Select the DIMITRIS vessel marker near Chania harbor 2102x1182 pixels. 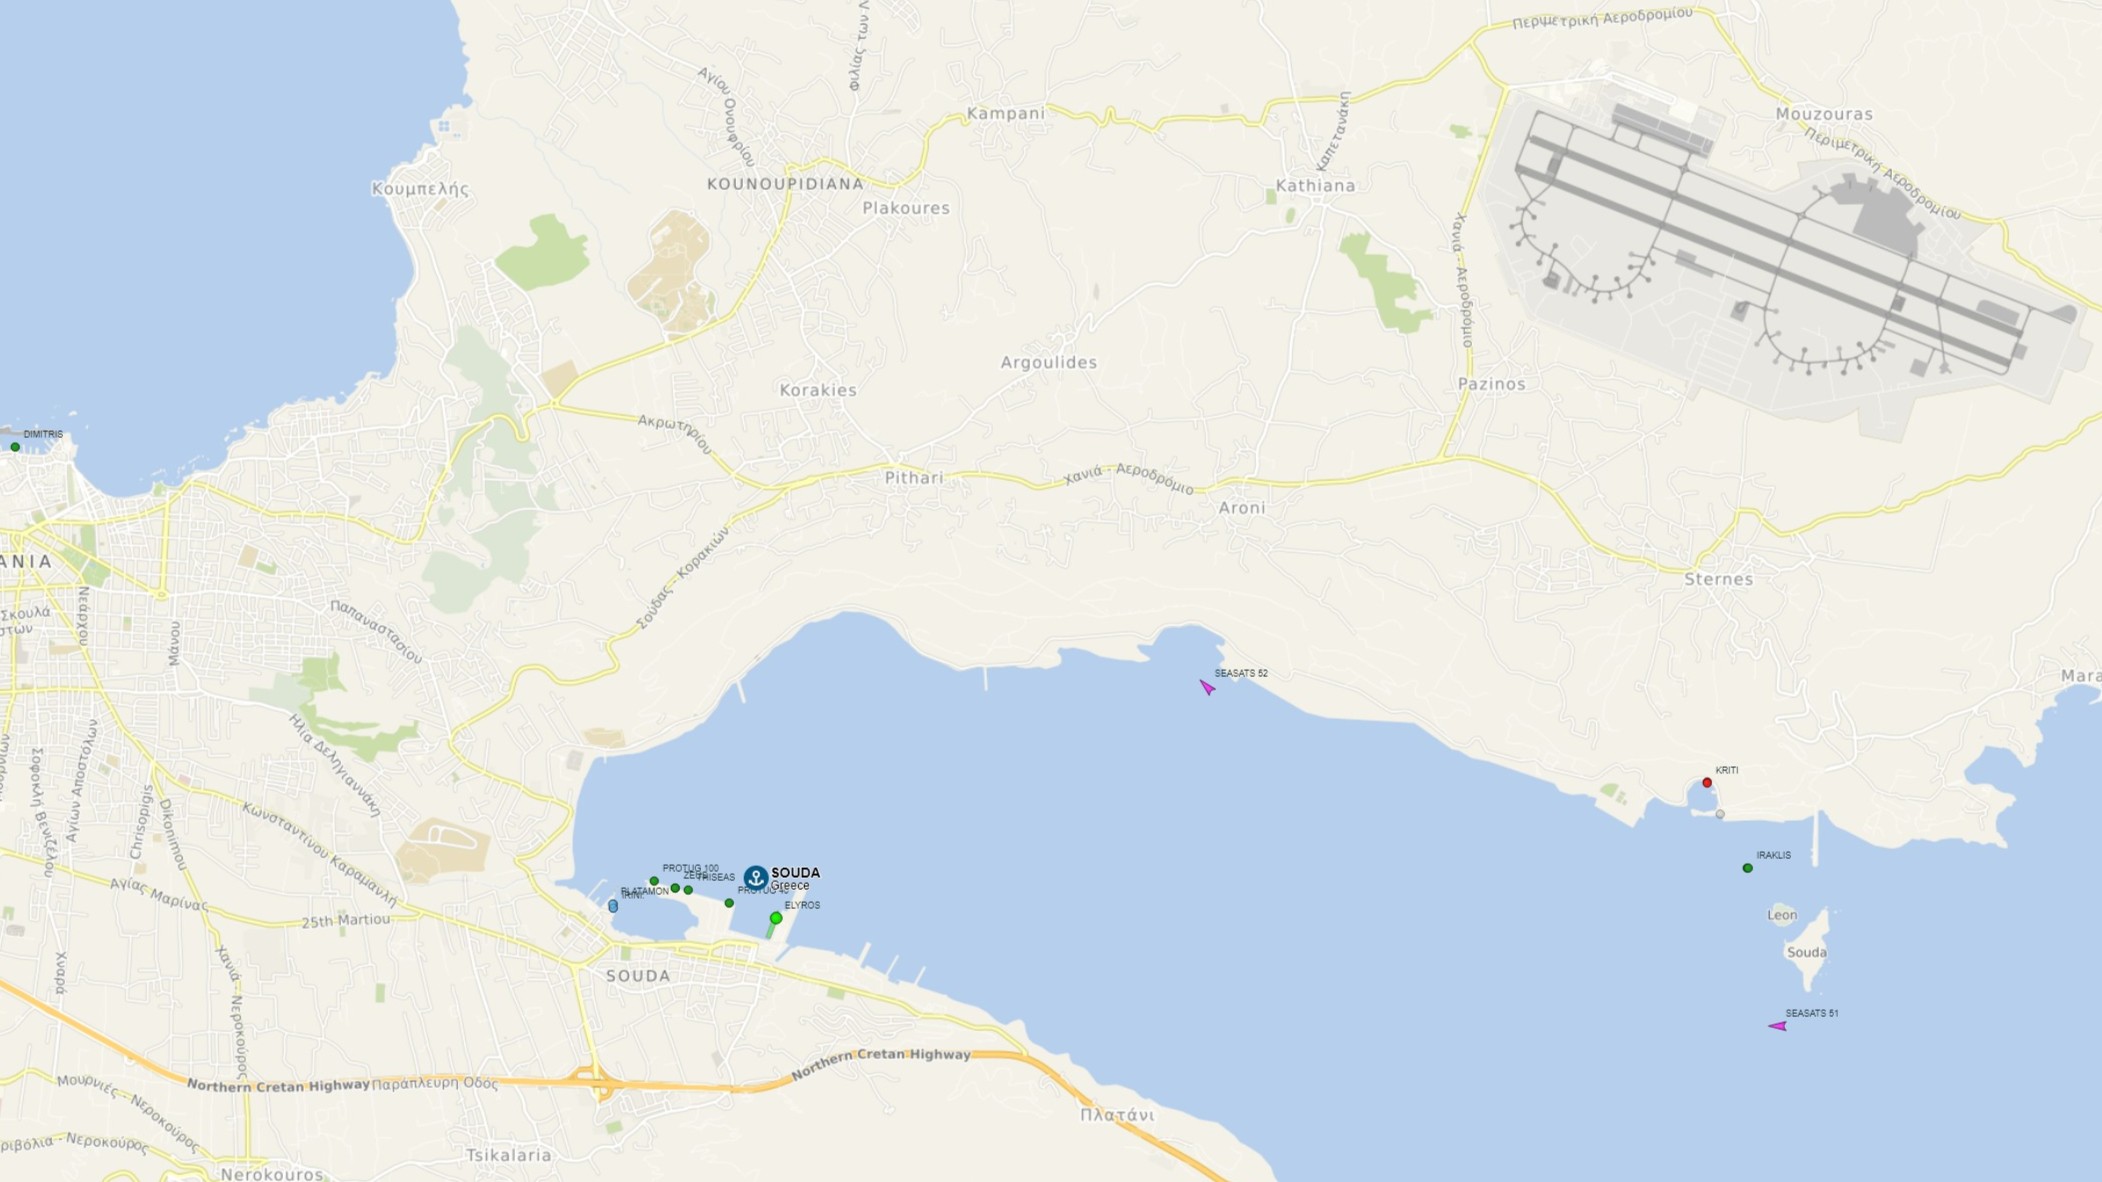tap(15, 447)
